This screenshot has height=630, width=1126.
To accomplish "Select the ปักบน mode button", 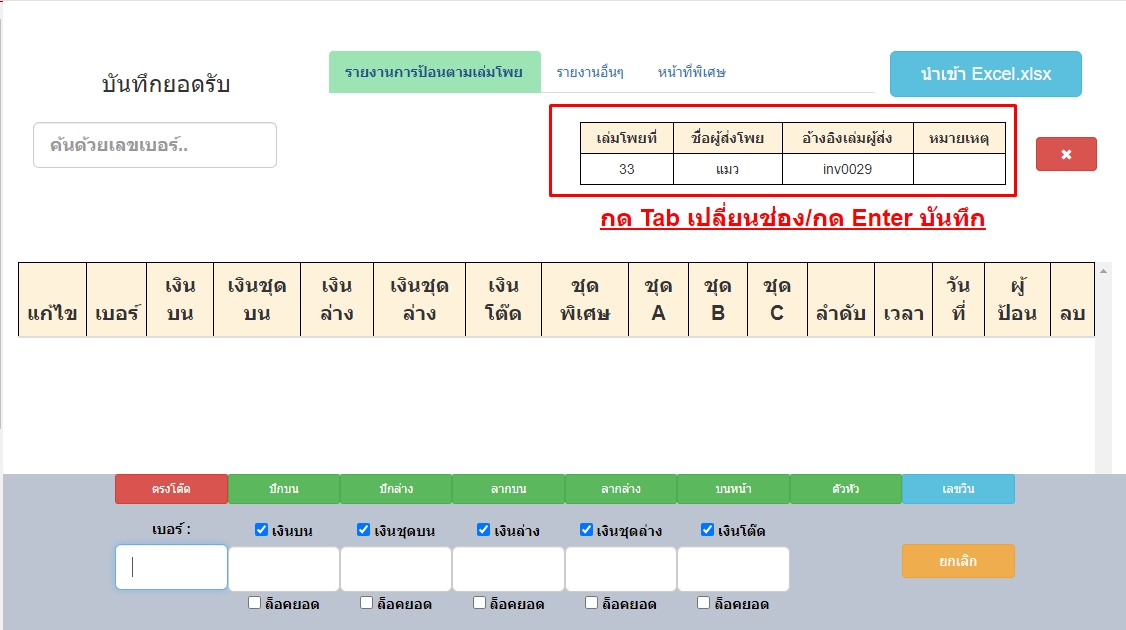I will pos(284,489).
